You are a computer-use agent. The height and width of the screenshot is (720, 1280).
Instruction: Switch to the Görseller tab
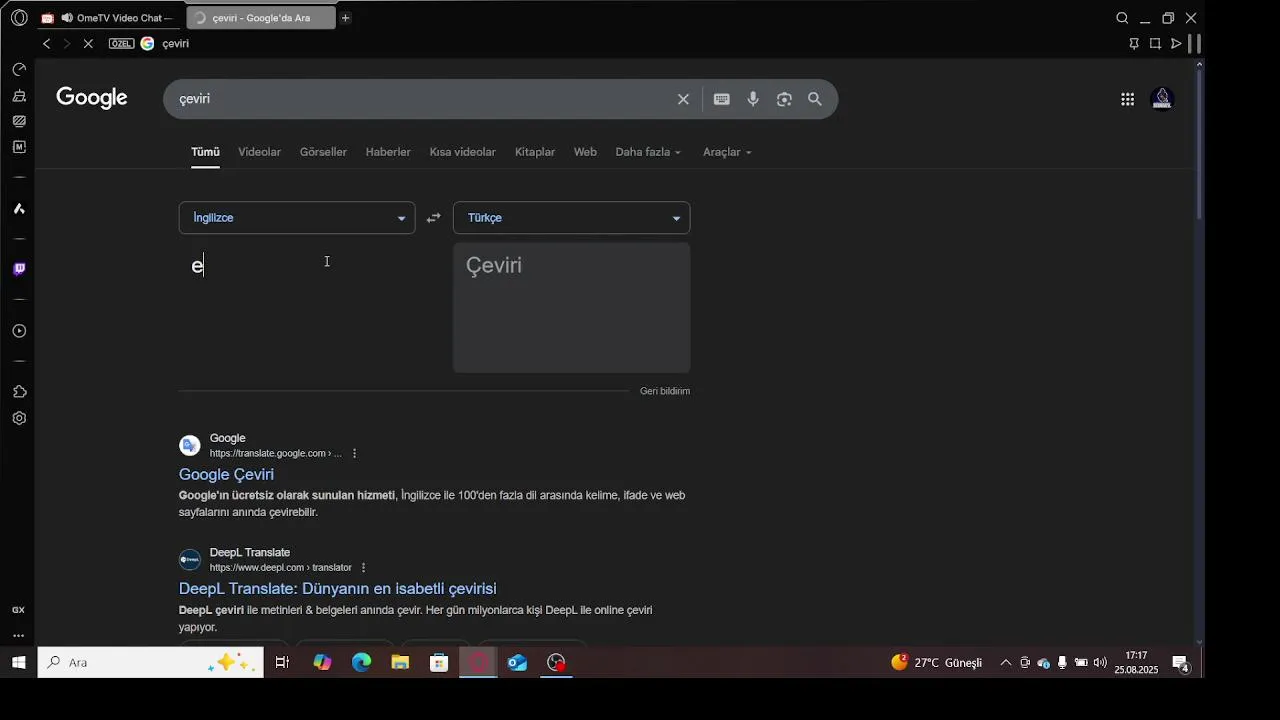pyautogui.click(x=323, y=152)
